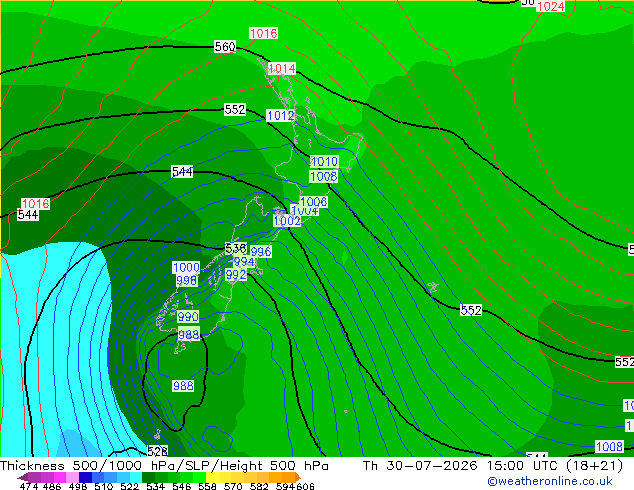
Task: Click the purple arrow start of legend
Action: coord(23,477)
